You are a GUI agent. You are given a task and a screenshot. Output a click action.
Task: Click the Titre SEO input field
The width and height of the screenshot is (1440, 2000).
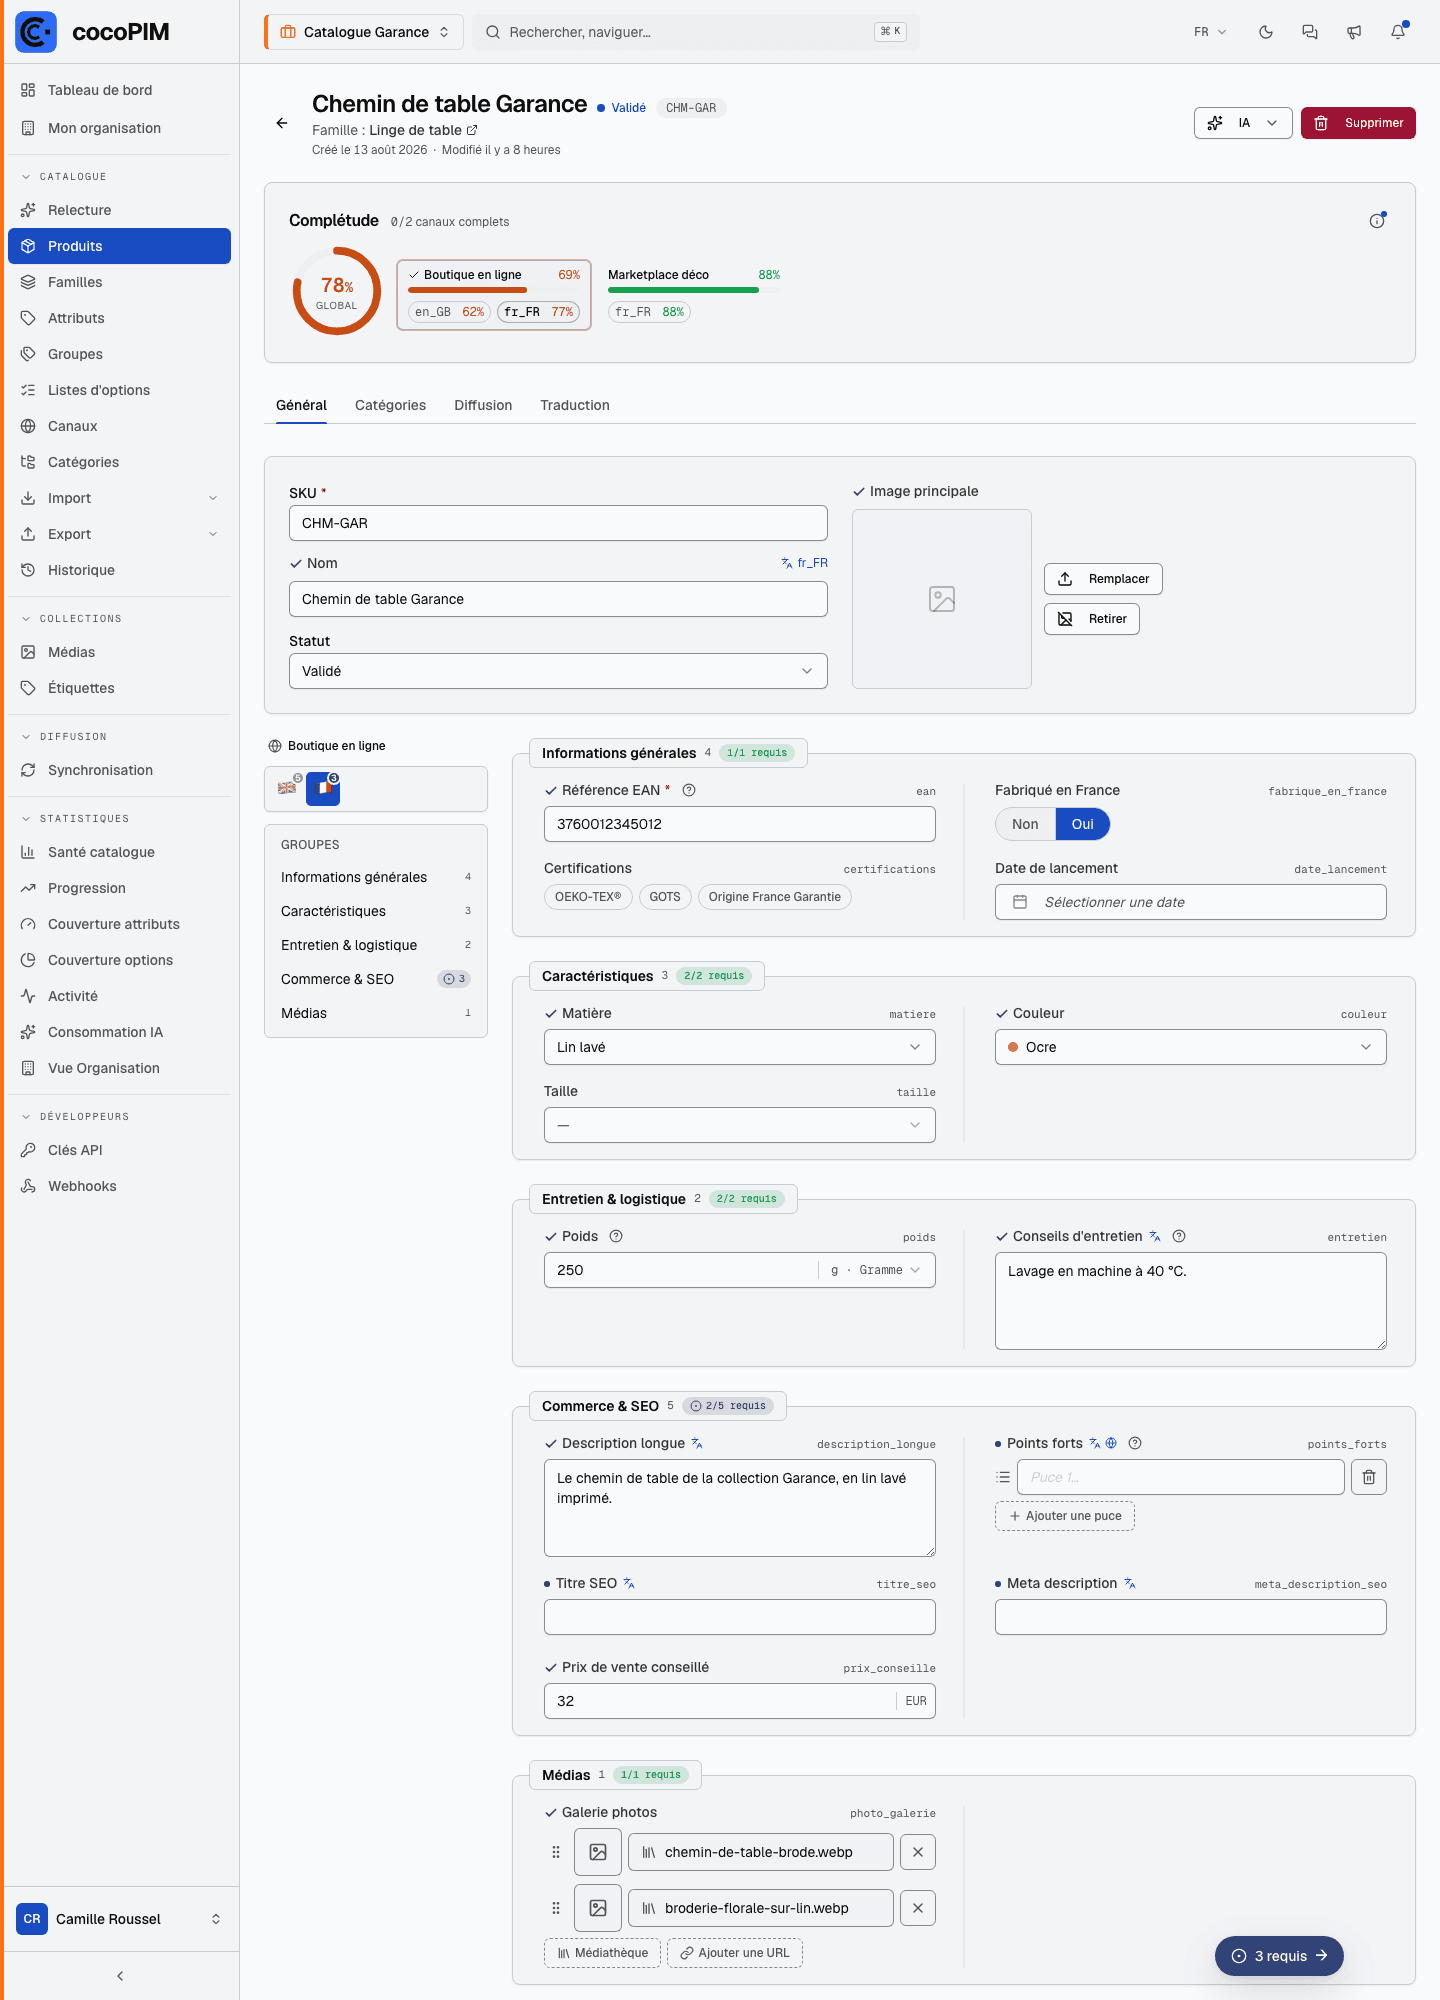(x=740, y=1617)
